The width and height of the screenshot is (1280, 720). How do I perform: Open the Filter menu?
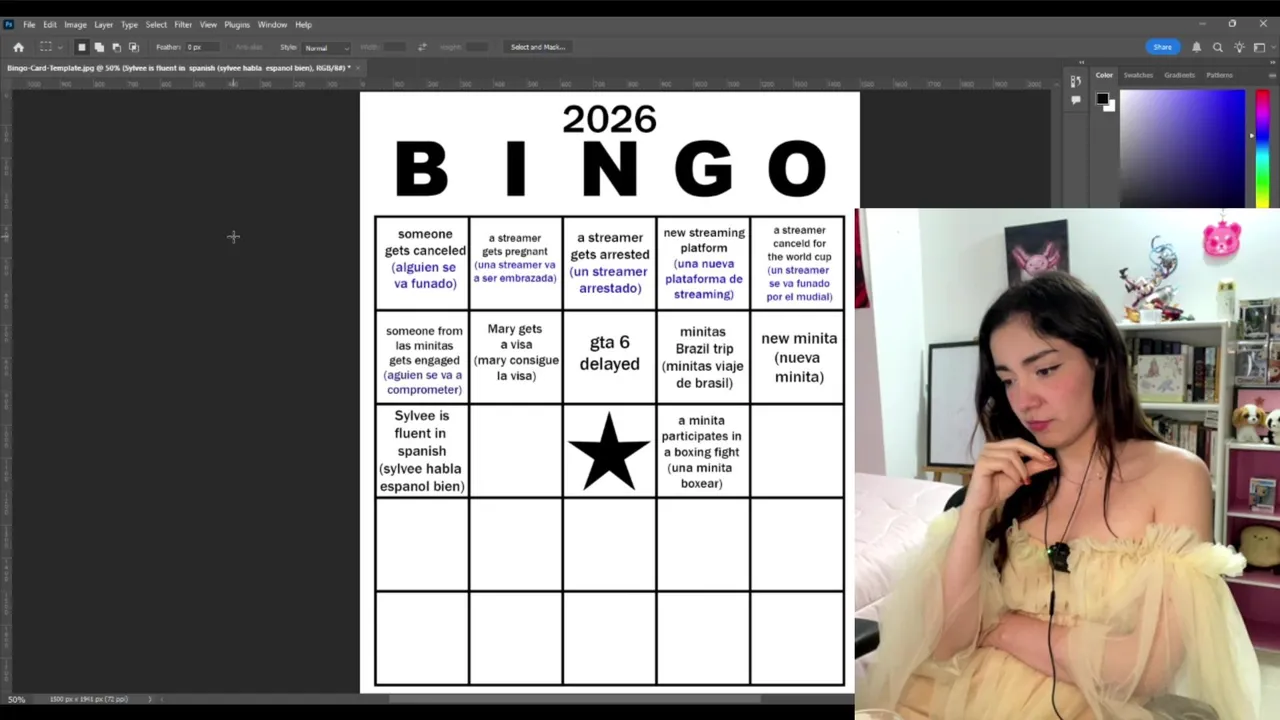click(183, 24)
